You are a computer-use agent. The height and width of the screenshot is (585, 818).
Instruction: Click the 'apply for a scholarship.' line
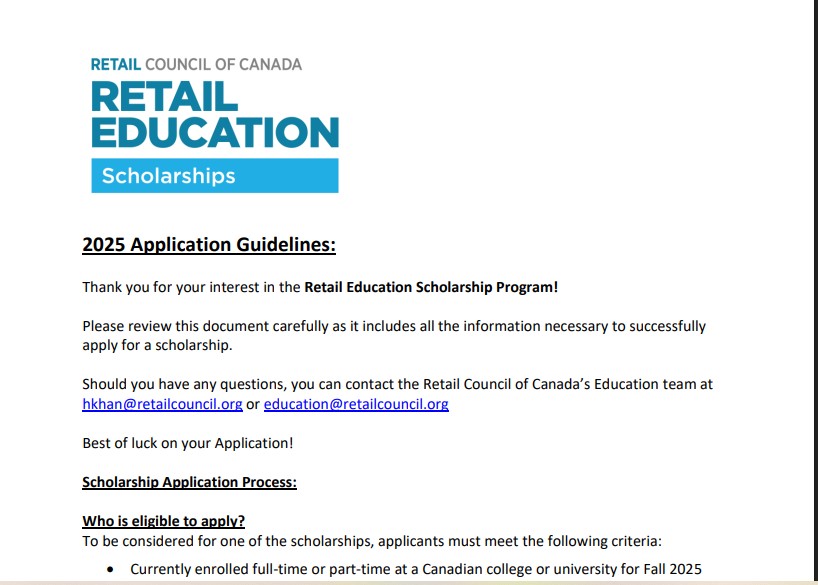[x=156, y=346]
